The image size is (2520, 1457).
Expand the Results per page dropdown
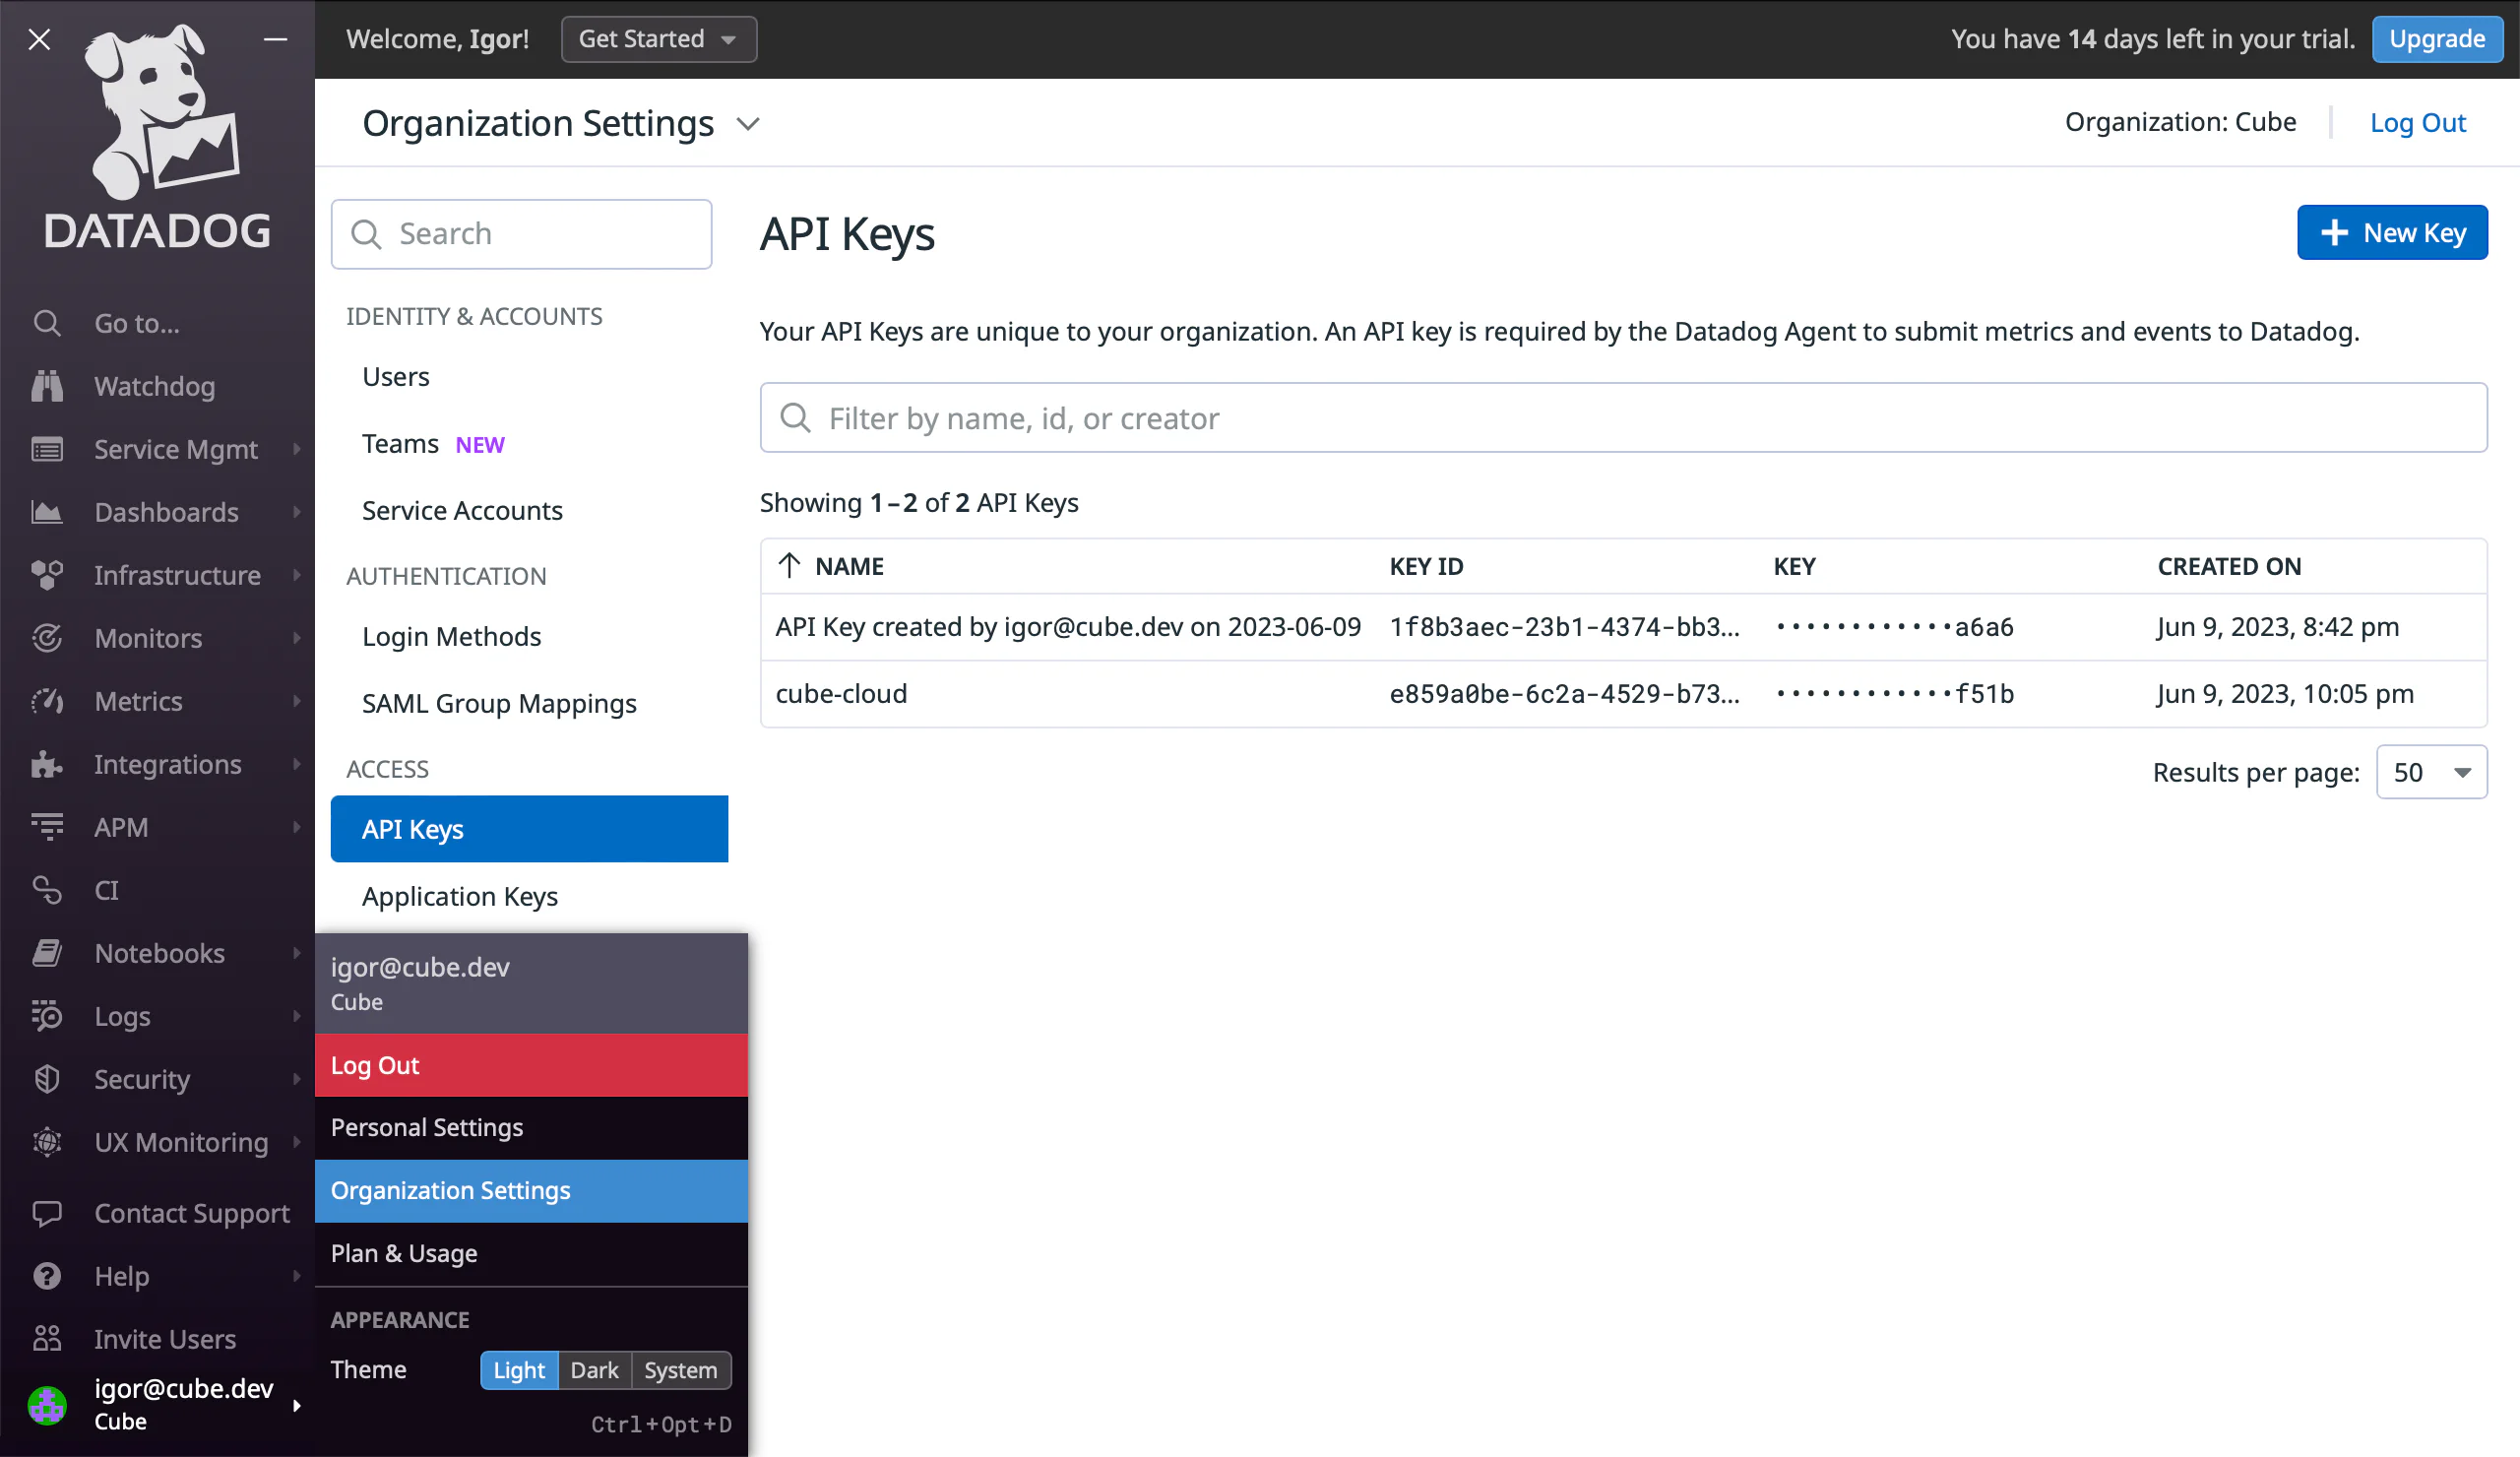2431,772
